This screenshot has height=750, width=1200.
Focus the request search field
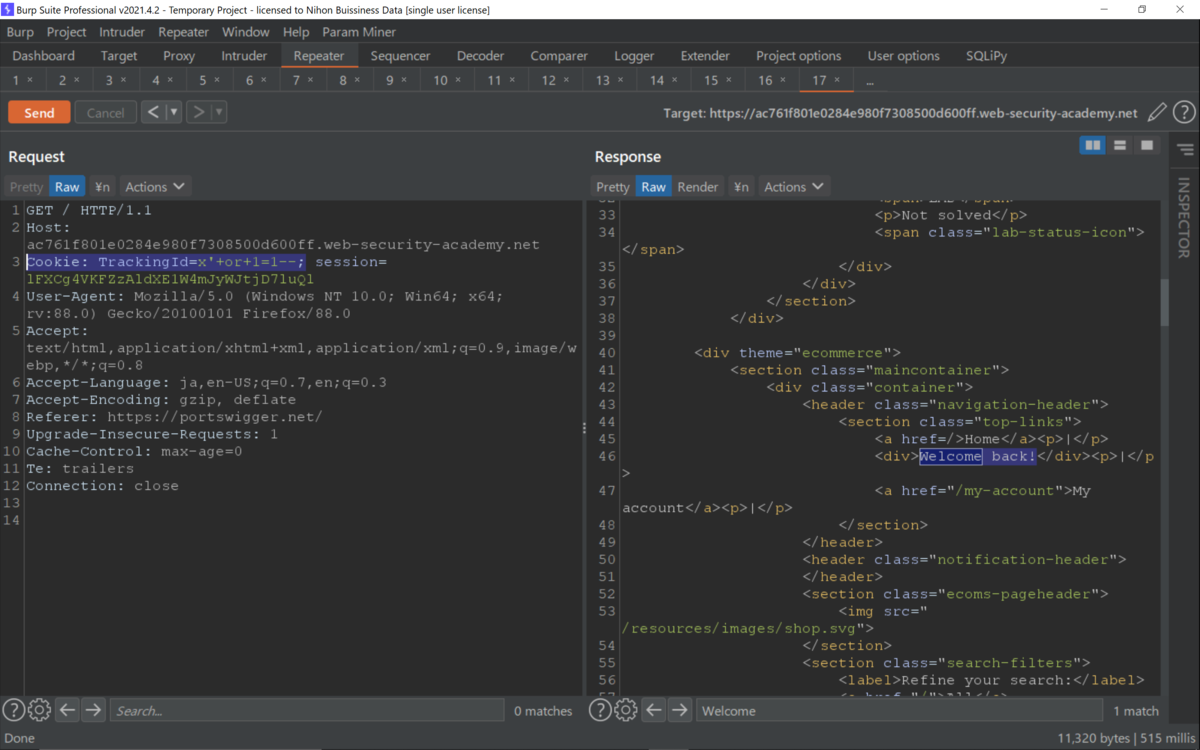(307, 711)
